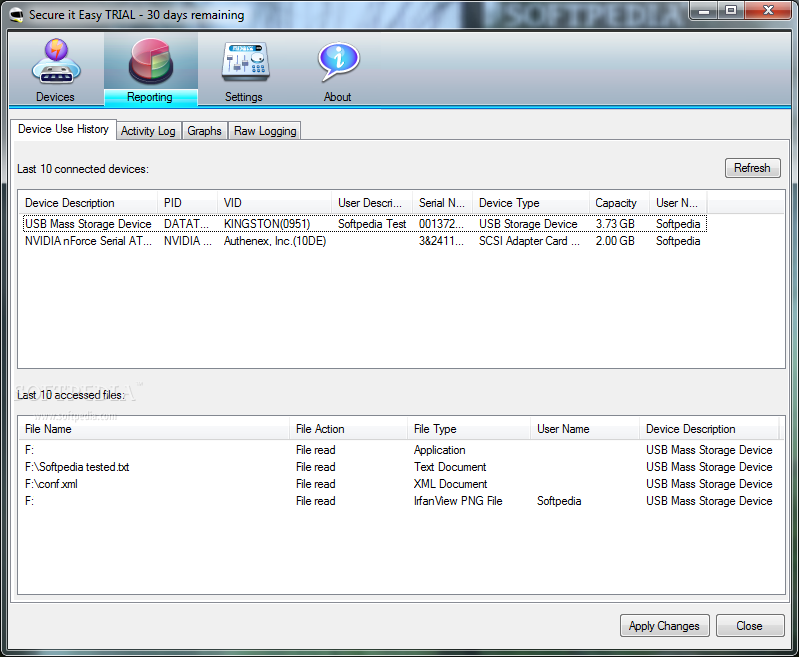Click the Authenex, Inc.(10DE) cell

pos(275,241)
